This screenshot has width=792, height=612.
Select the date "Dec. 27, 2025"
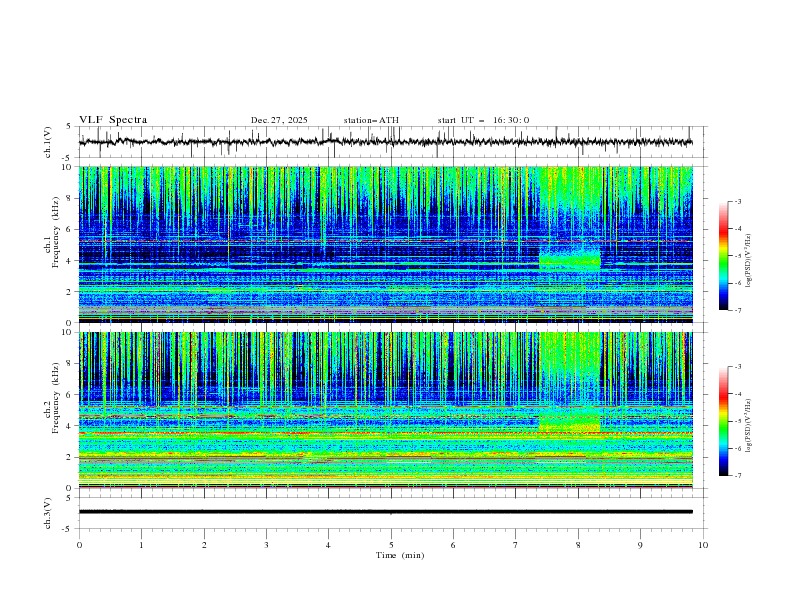click(279, 120)
